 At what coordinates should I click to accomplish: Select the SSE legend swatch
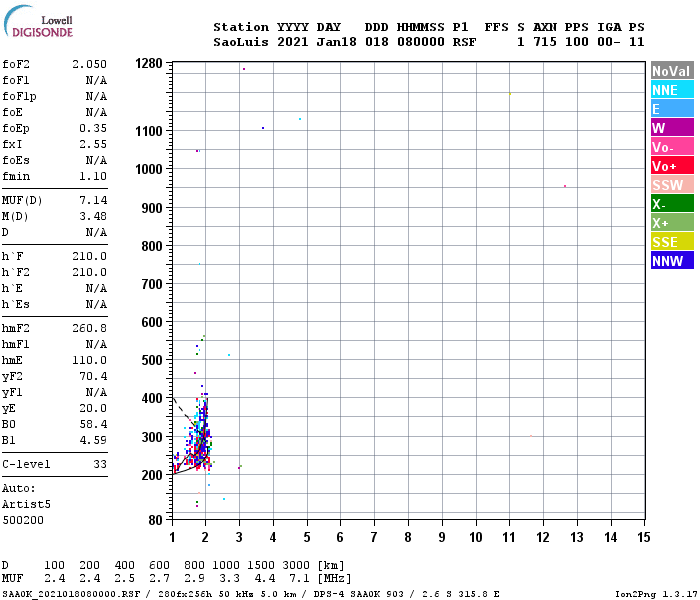tap(672, 242)
